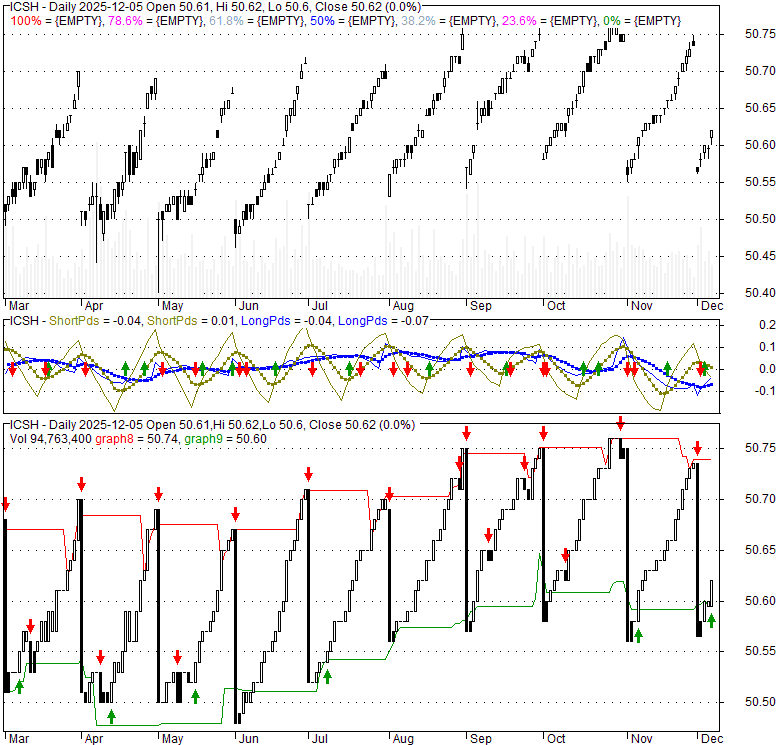Click the Oct month label under top chart
Screen dimensions: 780x745
(x=556, y=306)
